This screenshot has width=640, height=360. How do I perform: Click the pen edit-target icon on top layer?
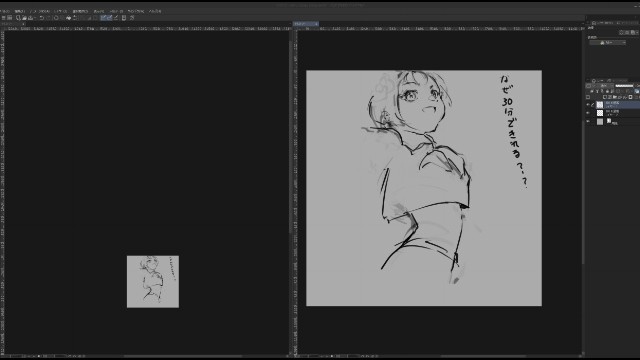593,105
